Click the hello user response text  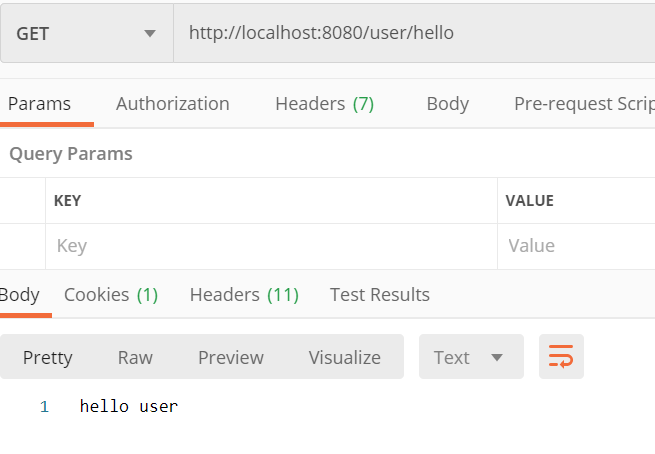(x=129, y=407)
